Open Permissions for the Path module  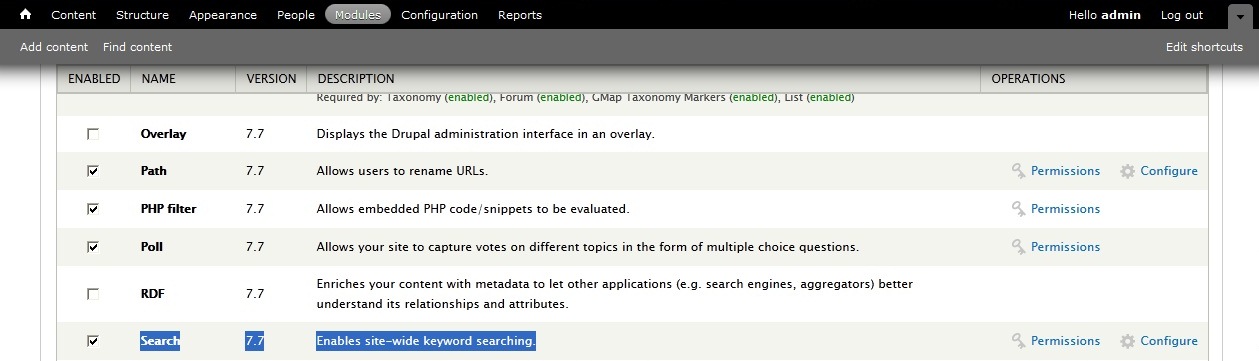click(1065, 171)
